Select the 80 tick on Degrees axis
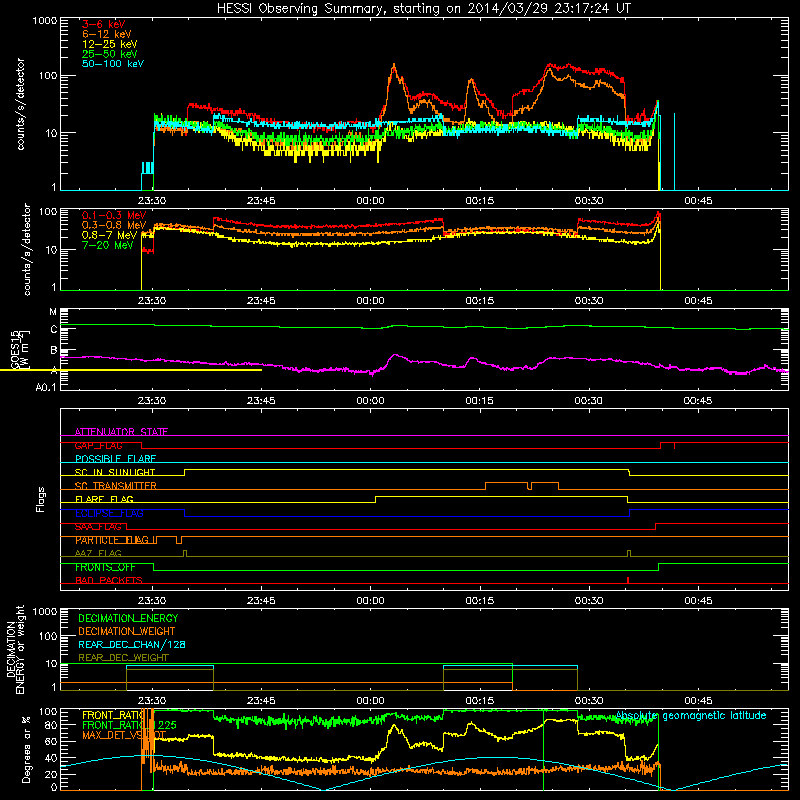800x800 pixels. point(51,724)
